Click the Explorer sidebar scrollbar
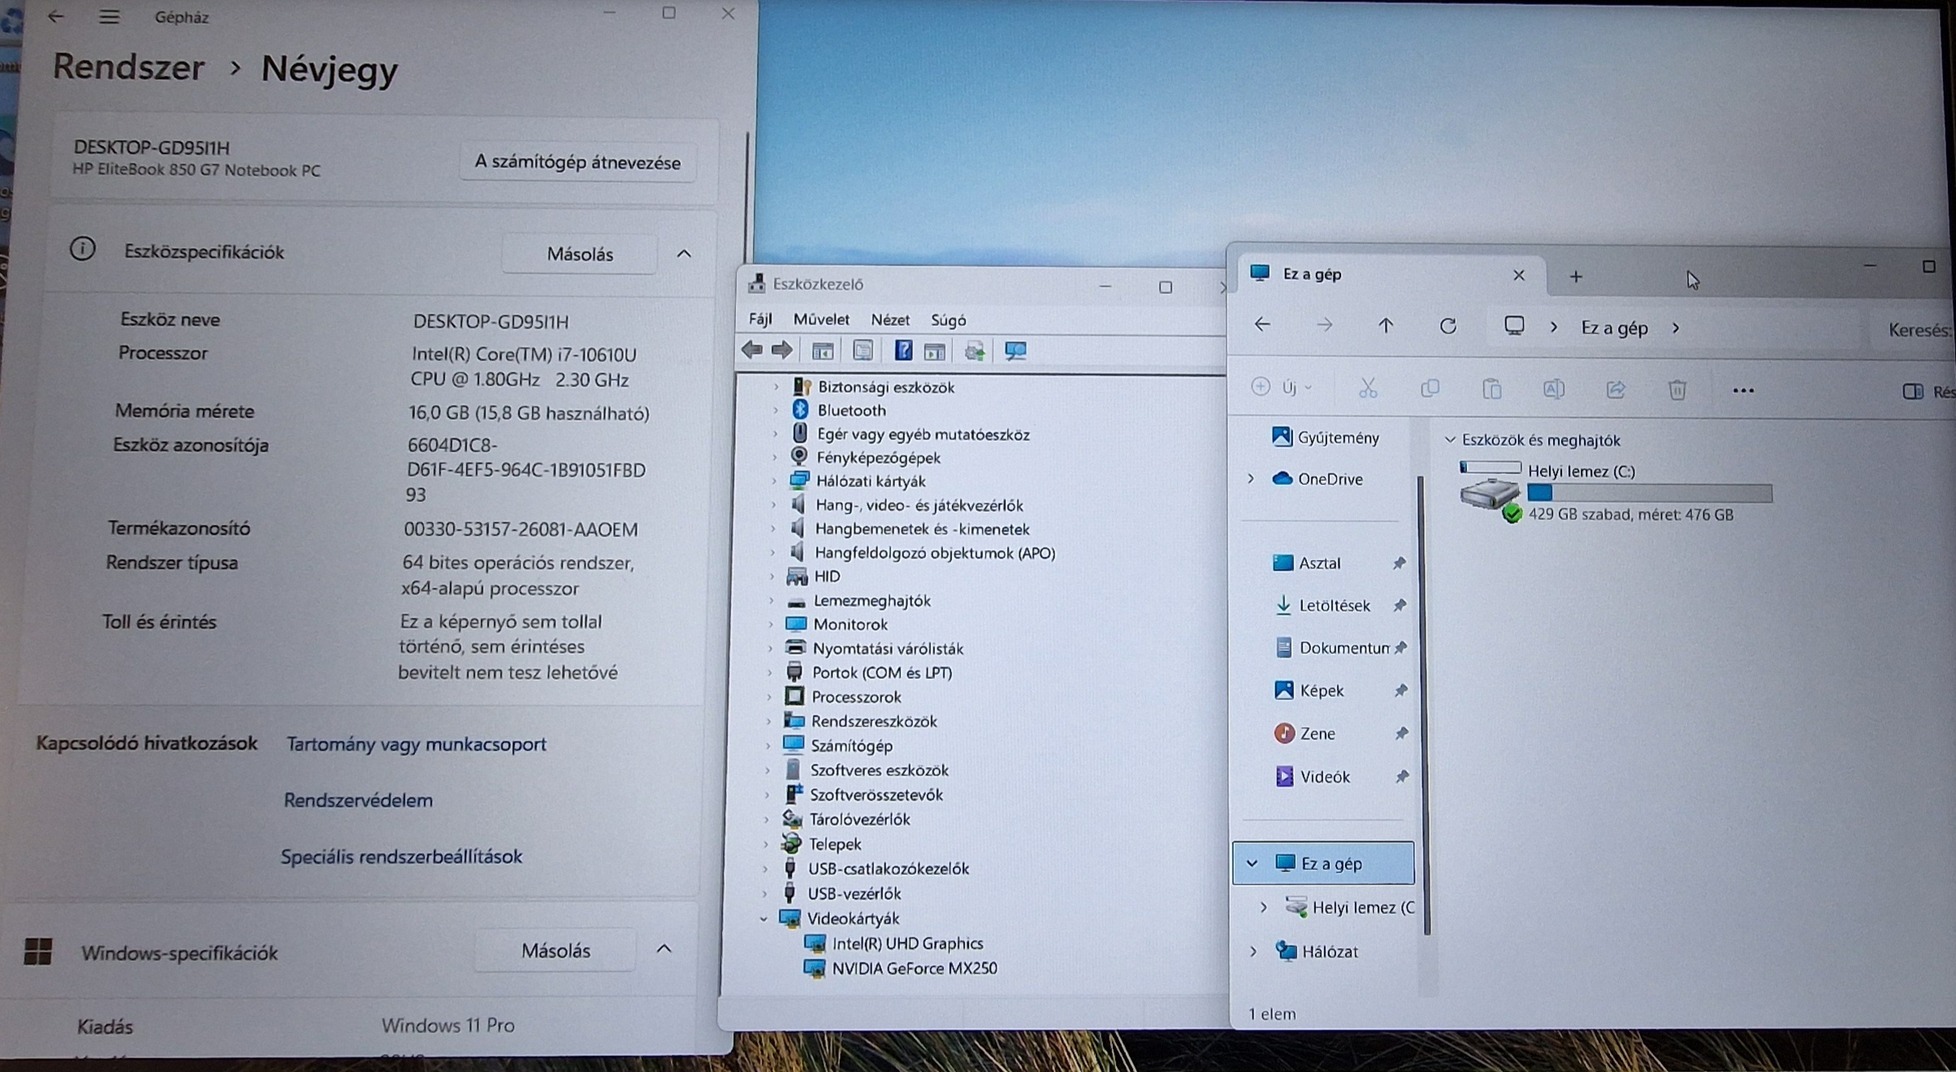 [1423, 705]
